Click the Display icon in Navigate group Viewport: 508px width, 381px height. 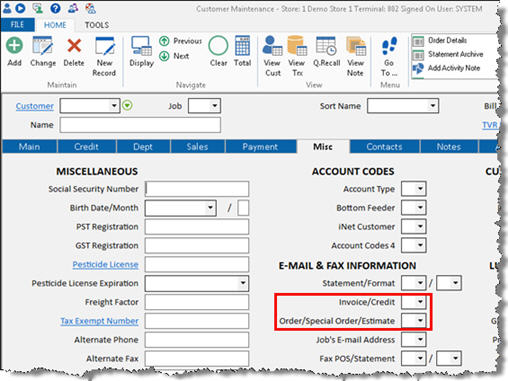(x=141, y=46)
